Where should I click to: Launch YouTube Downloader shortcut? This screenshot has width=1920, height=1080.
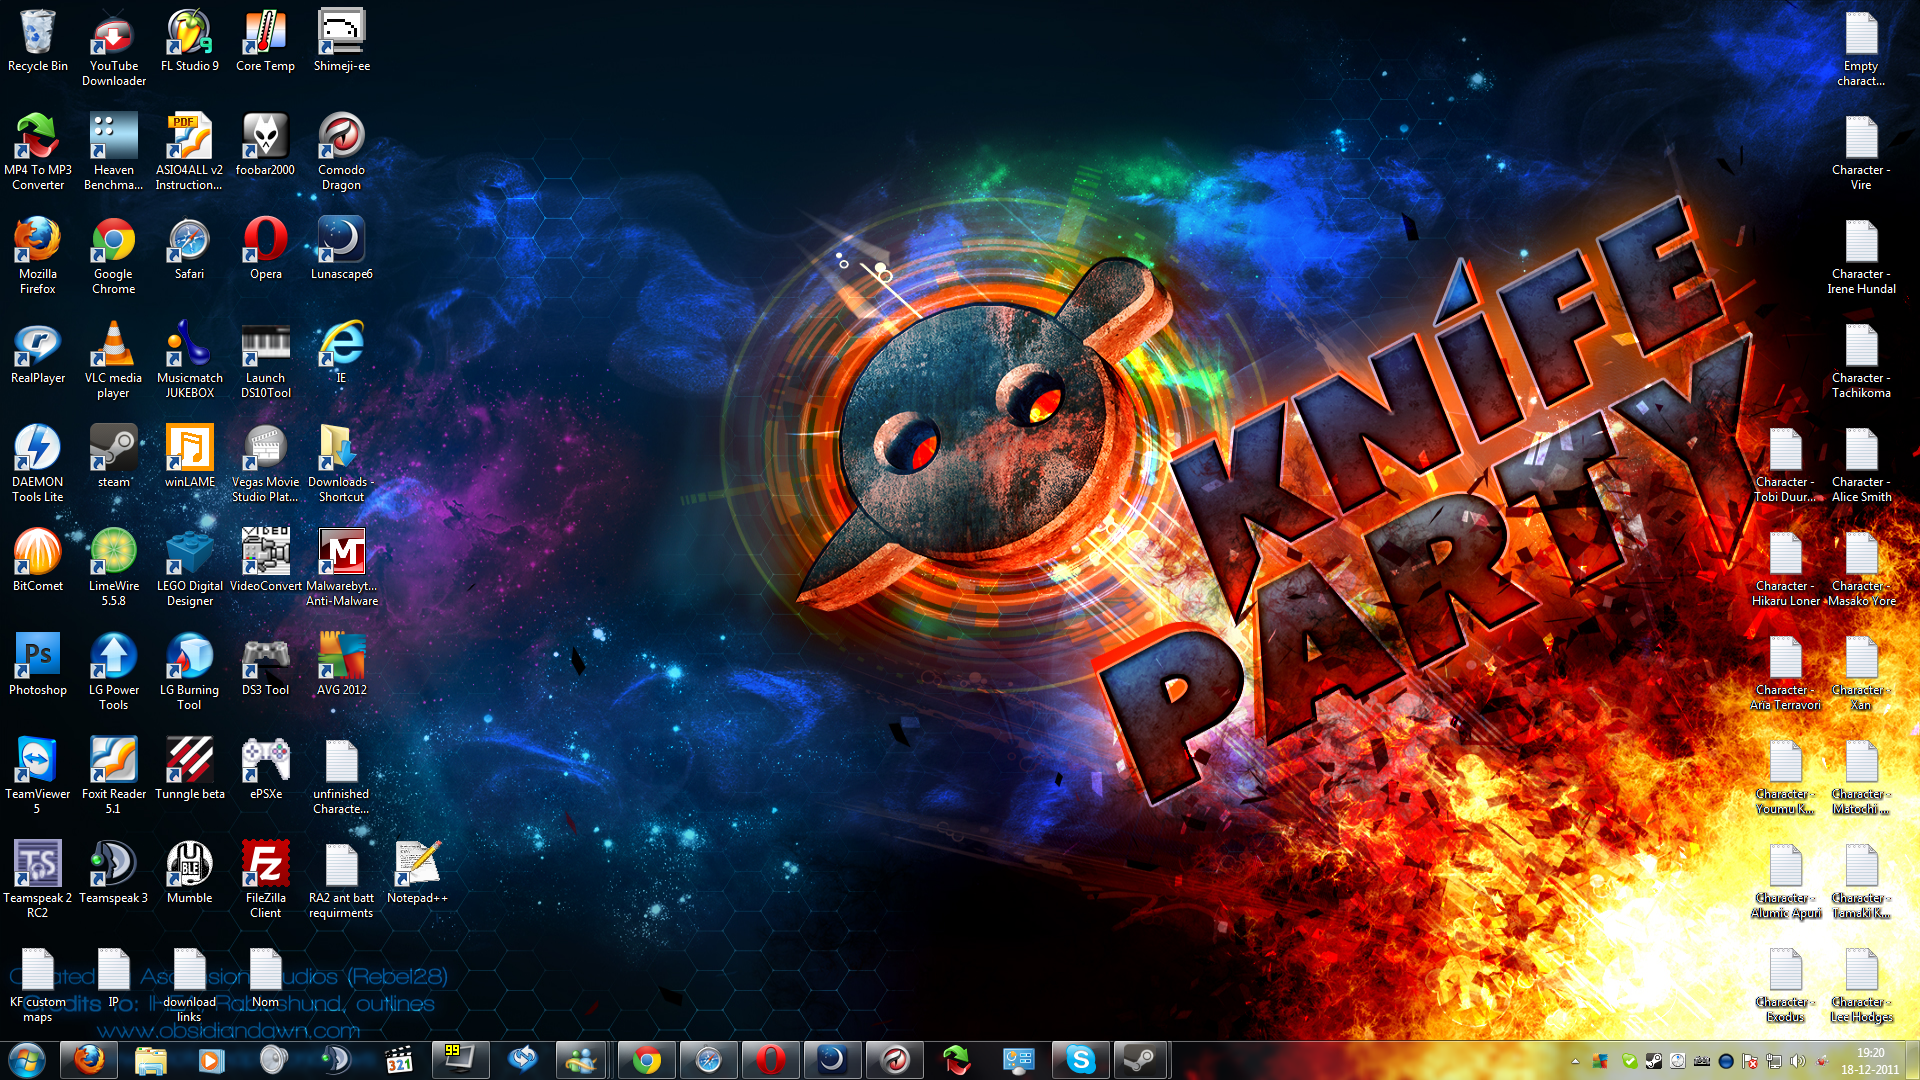114,49
